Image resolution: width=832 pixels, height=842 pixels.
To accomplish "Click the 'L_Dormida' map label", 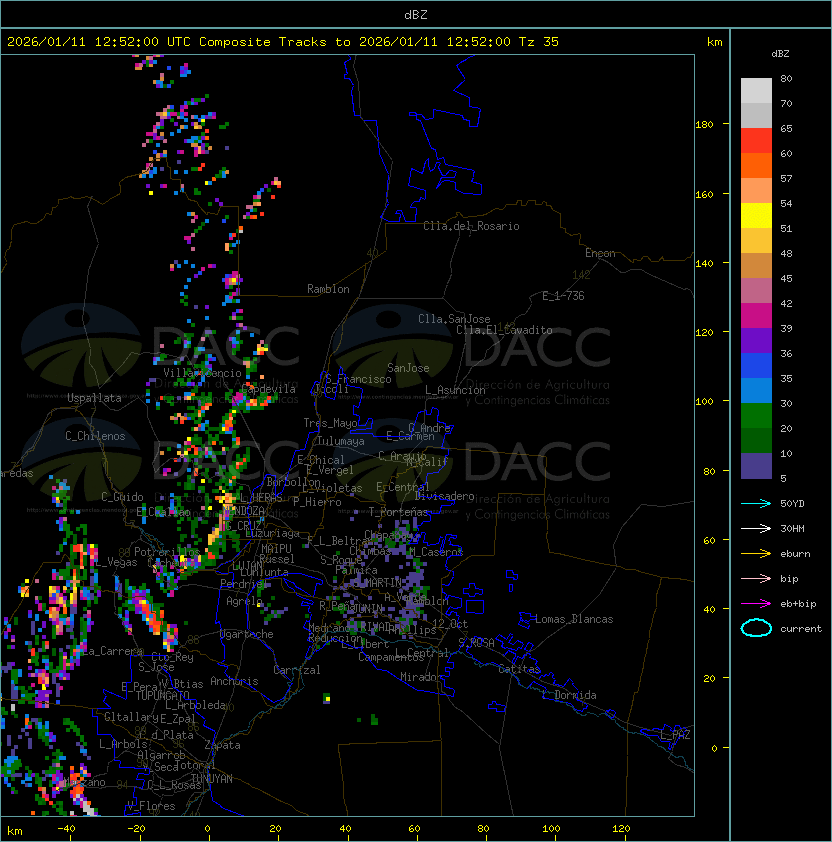I will (569, 695).
